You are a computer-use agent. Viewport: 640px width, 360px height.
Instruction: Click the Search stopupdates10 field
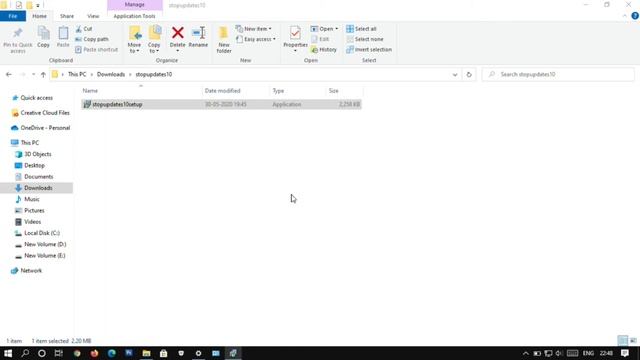[x=558, y=74]
